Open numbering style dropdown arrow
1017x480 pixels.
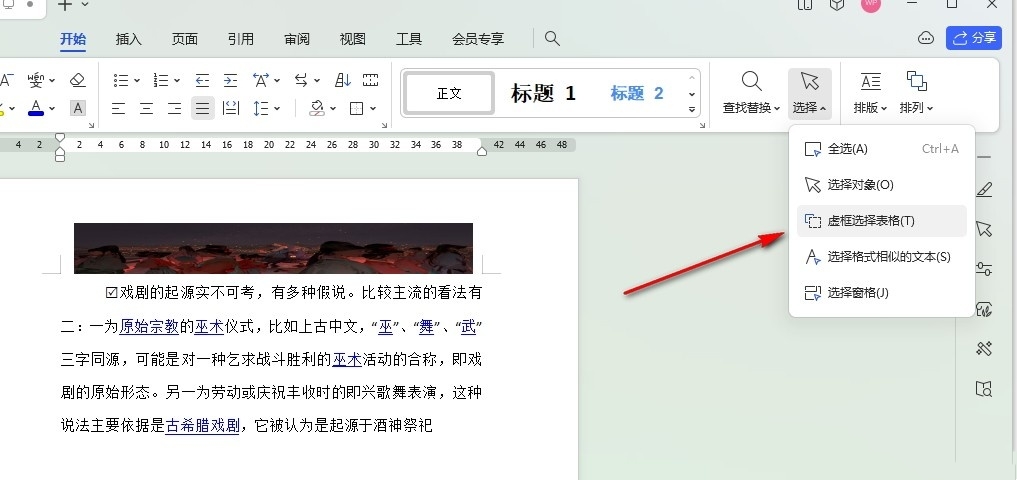point(177,81)
